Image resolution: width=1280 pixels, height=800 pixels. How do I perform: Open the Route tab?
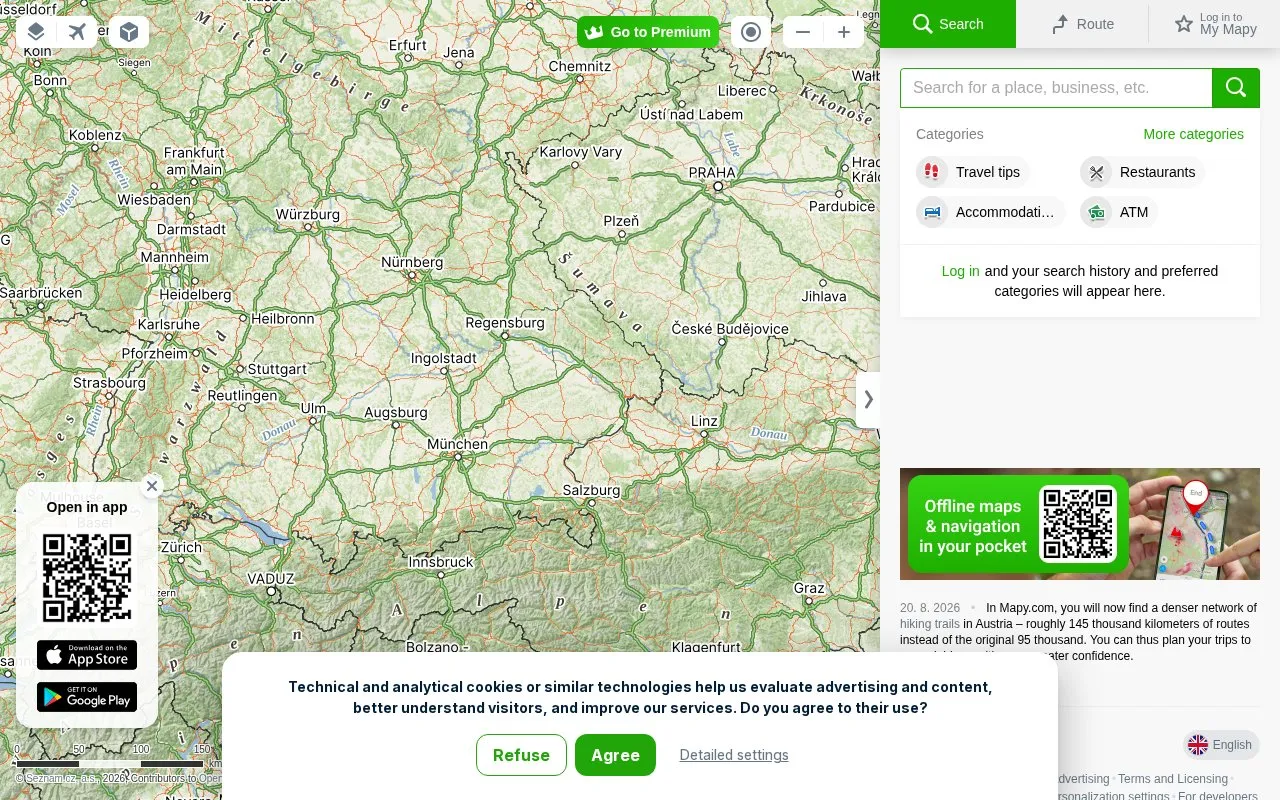click(1082, 24)
